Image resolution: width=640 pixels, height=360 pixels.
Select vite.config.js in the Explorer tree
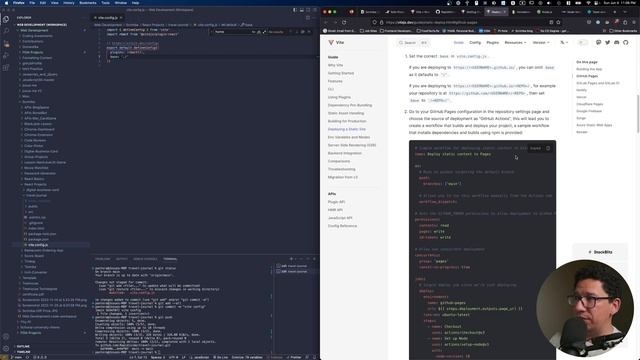pos(38,245)
